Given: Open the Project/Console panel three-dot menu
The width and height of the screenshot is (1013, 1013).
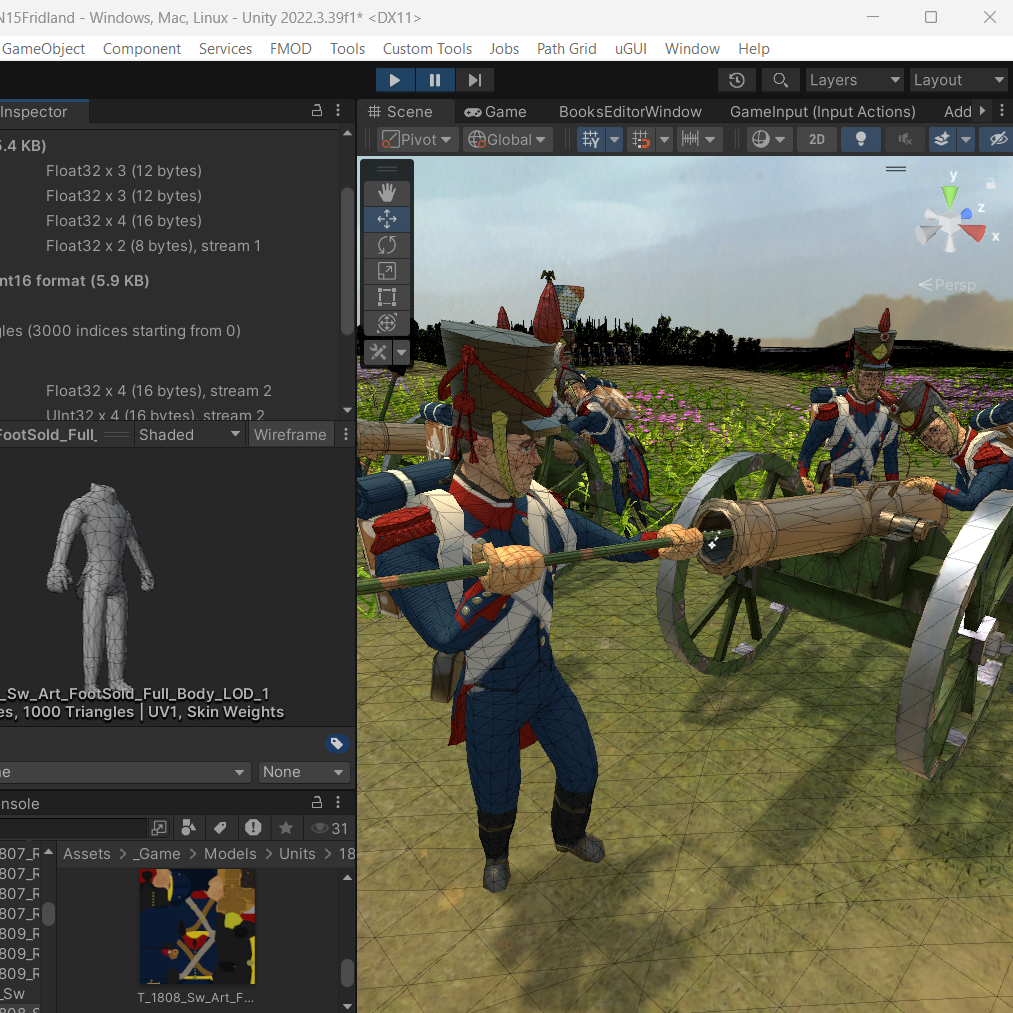Looking at the screenshot, I should (338, 802).
